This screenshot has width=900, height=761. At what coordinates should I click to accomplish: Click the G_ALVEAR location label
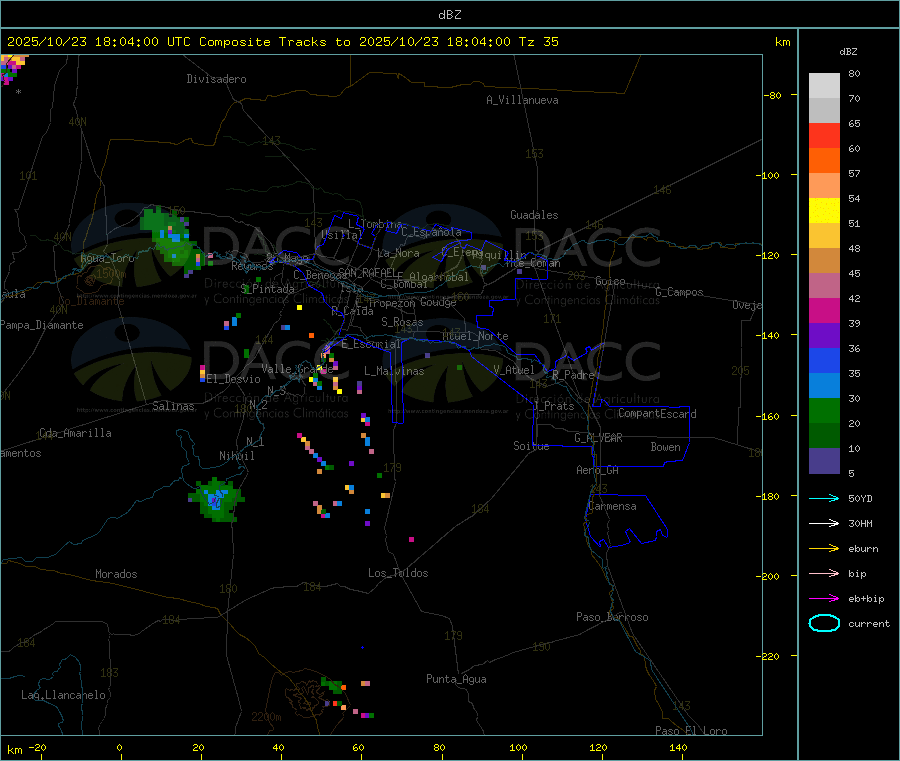tap(598, 438)
